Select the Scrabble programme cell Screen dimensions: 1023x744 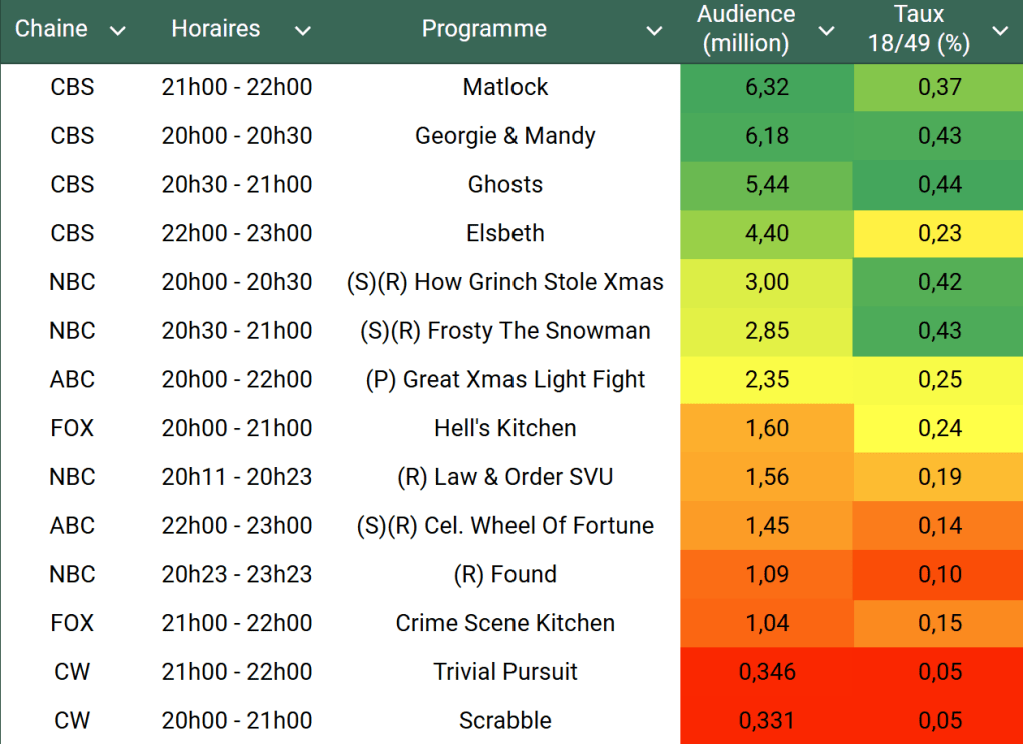505,720
